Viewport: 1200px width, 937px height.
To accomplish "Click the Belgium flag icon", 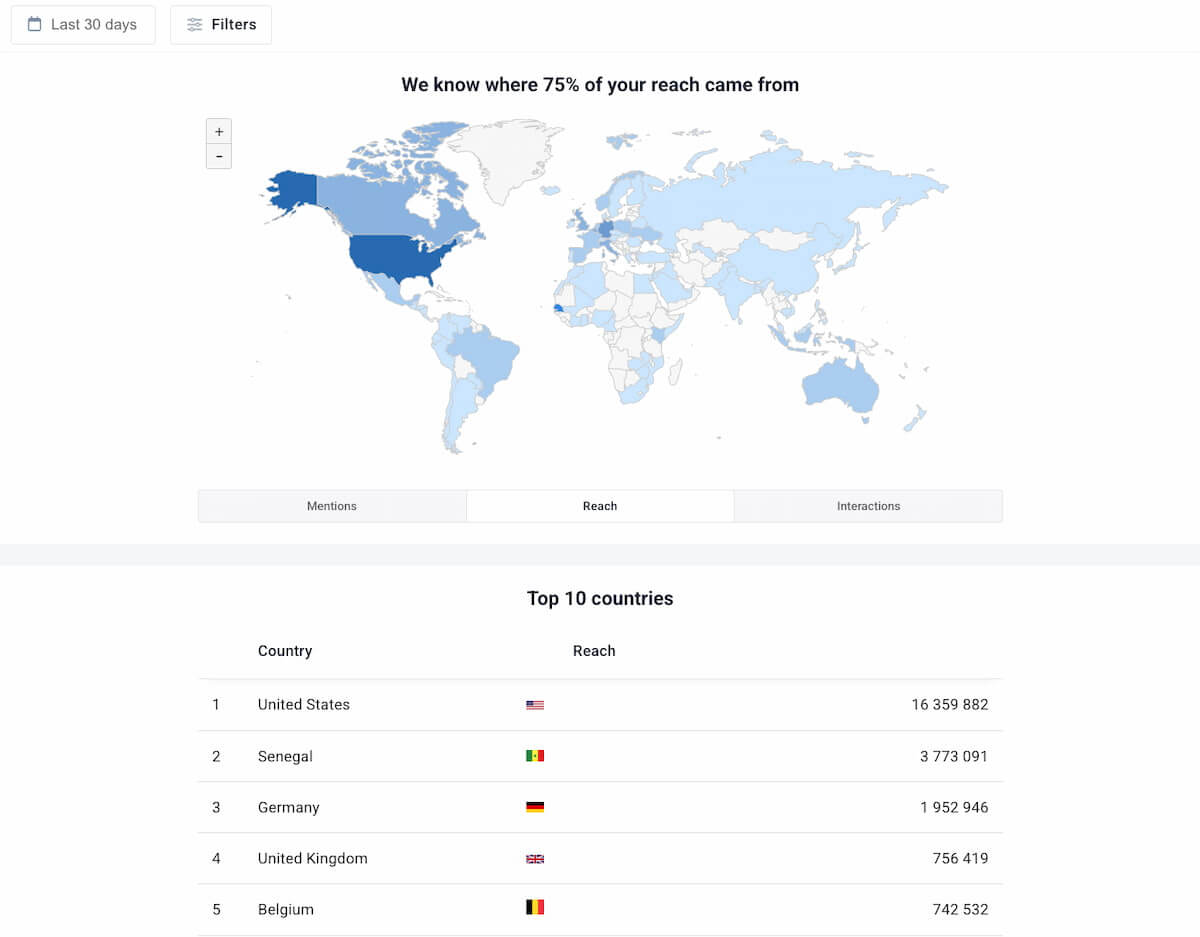I will click(x=534, y=908).
